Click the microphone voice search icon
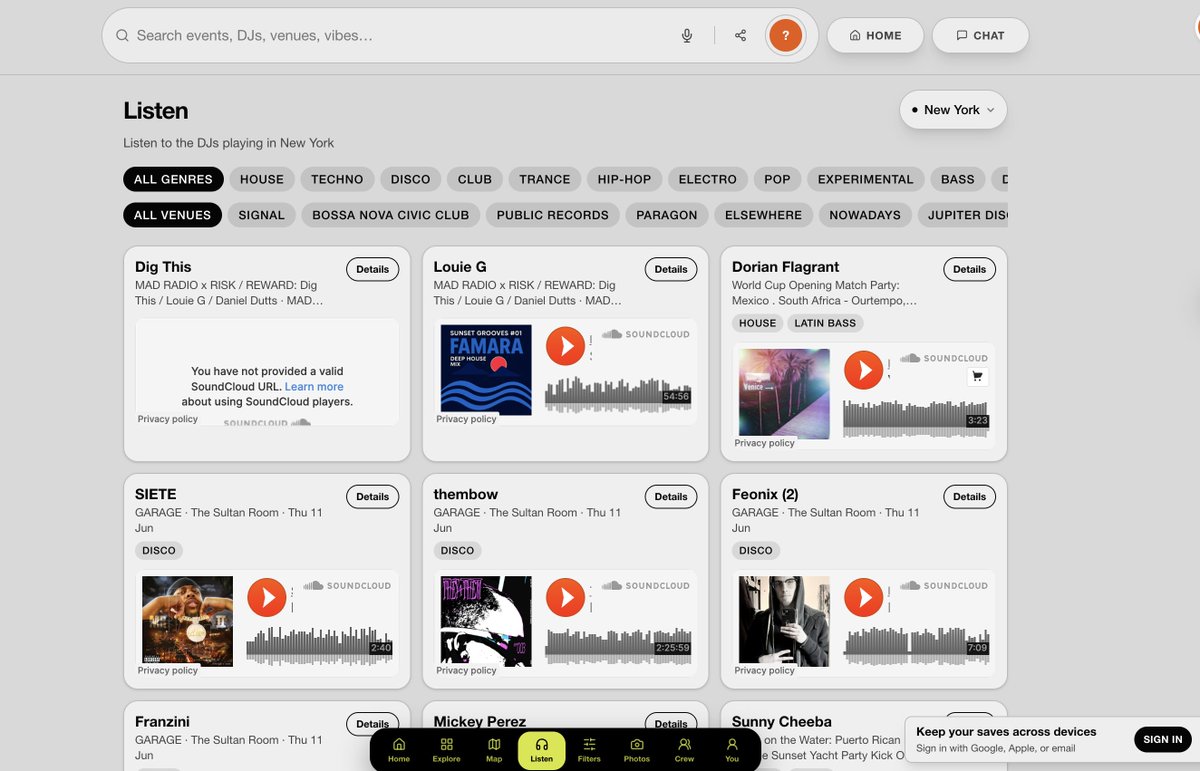 [687, 35]
